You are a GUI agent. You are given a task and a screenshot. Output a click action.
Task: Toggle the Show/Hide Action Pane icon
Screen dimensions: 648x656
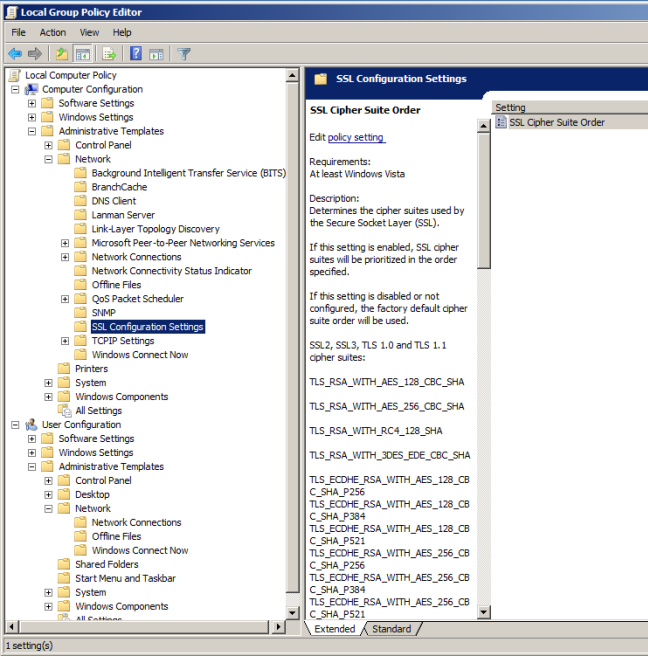(x=156, y=54)
